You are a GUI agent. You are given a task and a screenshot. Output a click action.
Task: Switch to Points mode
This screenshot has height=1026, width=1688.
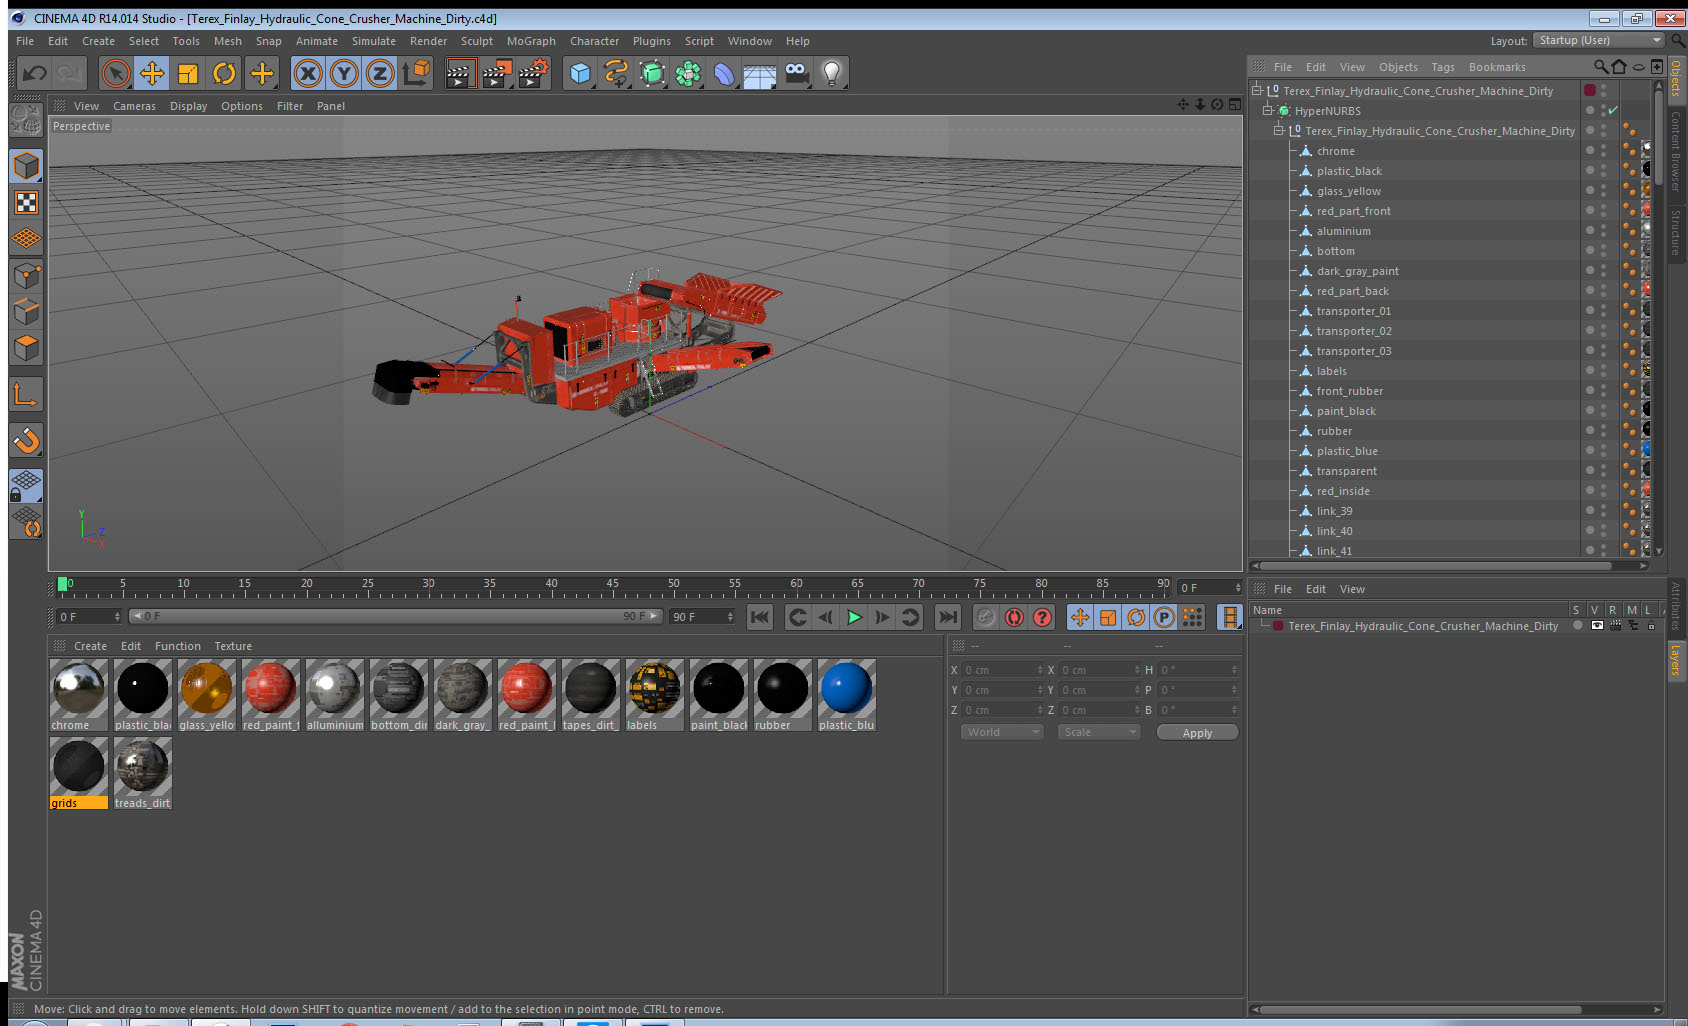coord(26,275)
